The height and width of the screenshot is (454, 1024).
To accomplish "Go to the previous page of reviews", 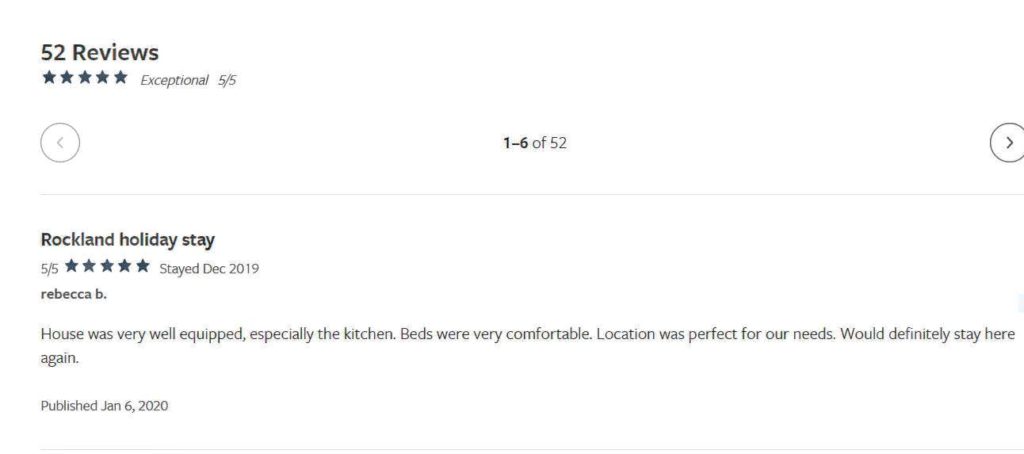I will pos(60,142).
